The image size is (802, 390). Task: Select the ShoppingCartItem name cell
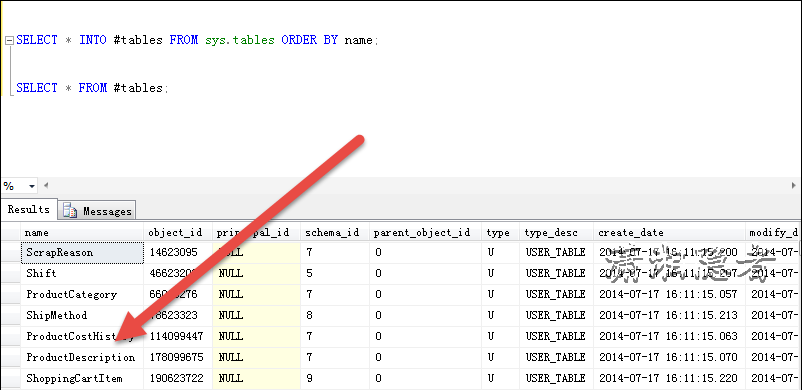(82, 379)
